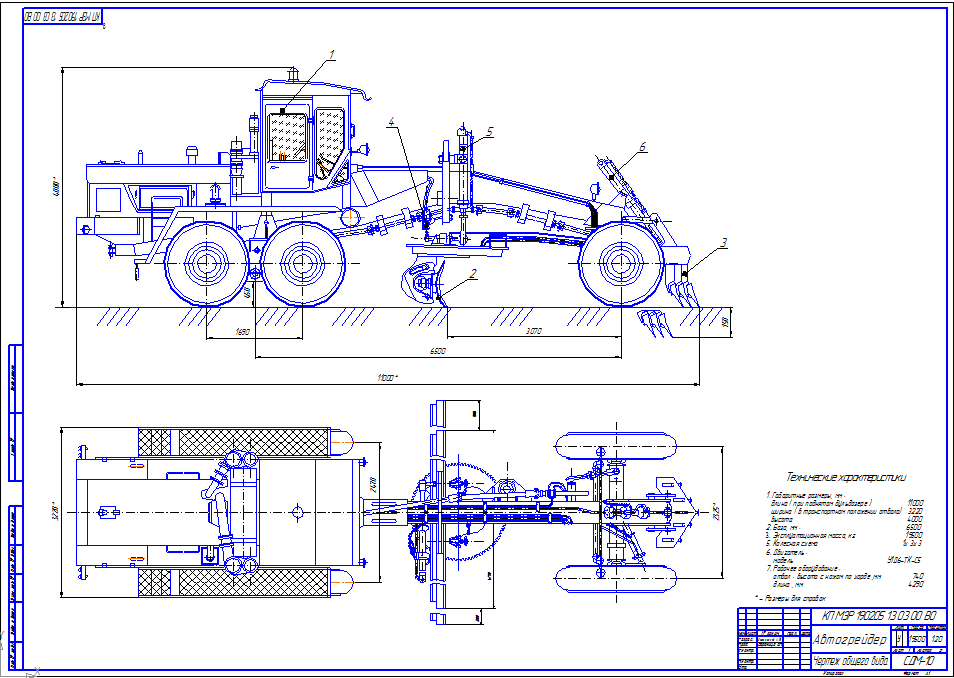Click the scale value 1:20 in the title block
The width and height of the screenshot is (954, 678).
point(937,640)
